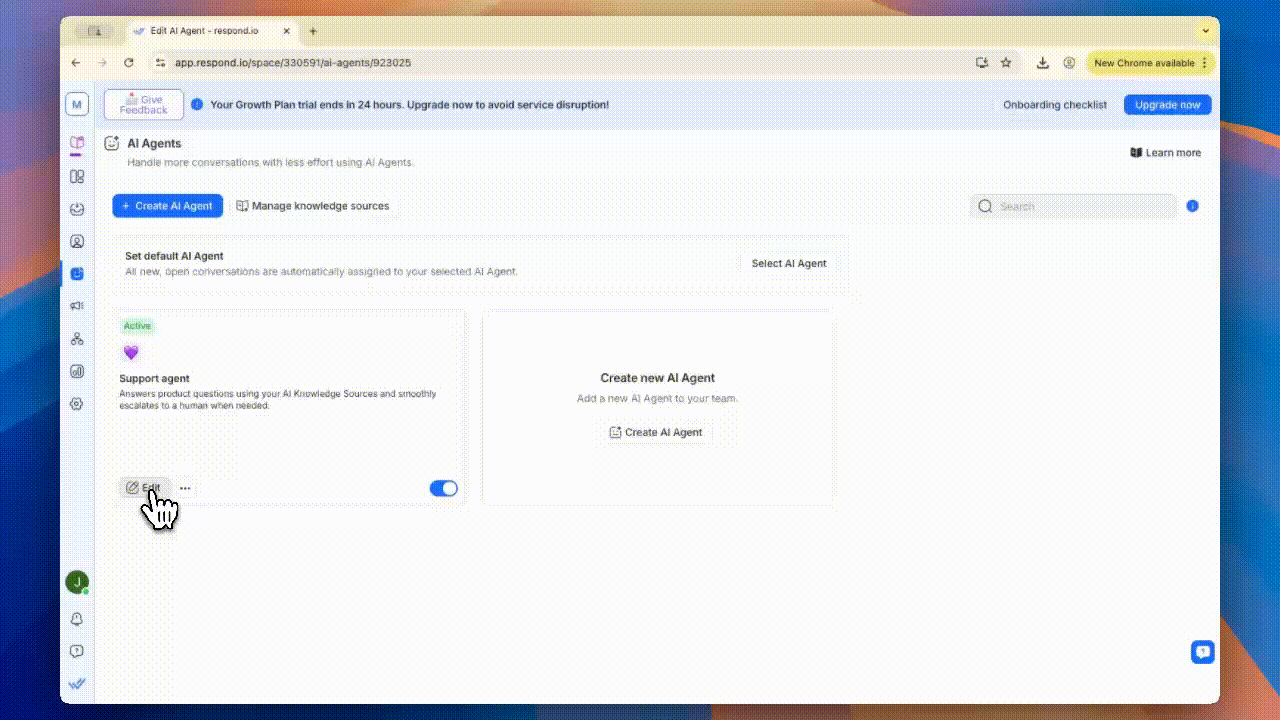The height and width of the screenshot is (720, 1280).
Task: Click the Support agent card title
Action: pos(154,379)
